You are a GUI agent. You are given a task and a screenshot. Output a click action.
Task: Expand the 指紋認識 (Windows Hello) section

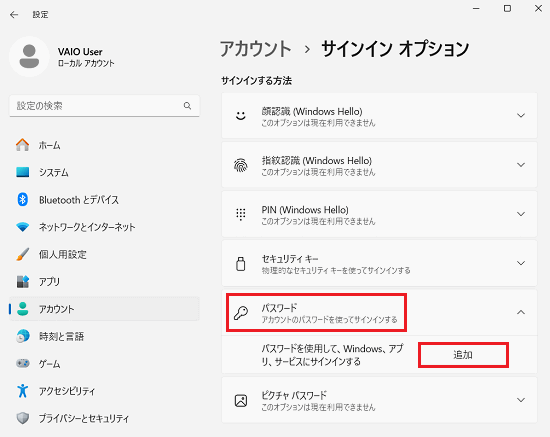click(x=521, y=164)
